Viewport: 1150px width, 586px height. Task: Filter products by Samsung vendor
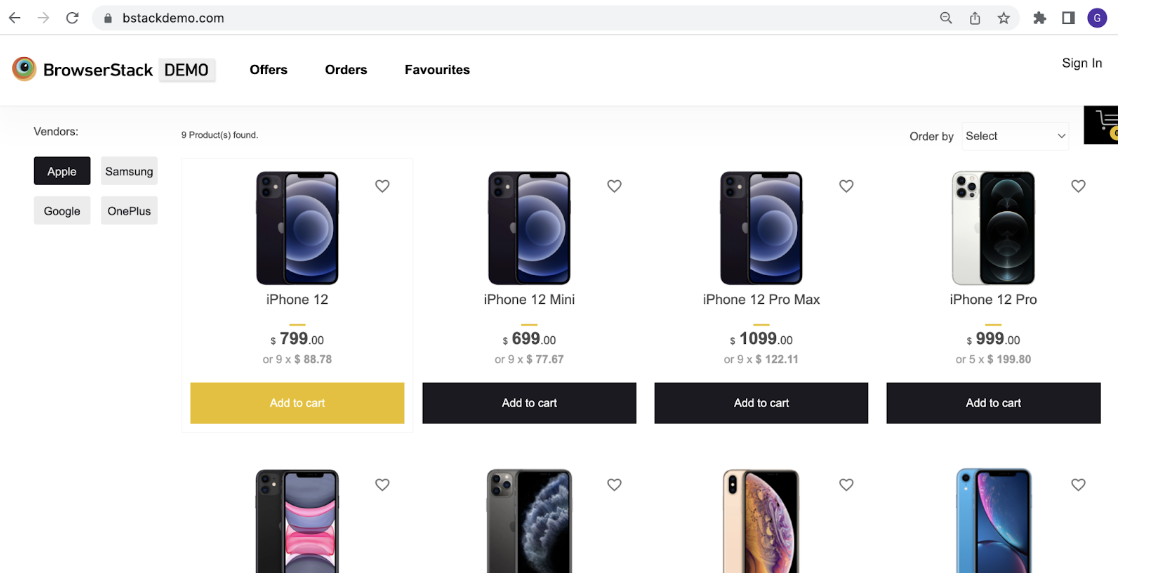[x=129, y=171]
